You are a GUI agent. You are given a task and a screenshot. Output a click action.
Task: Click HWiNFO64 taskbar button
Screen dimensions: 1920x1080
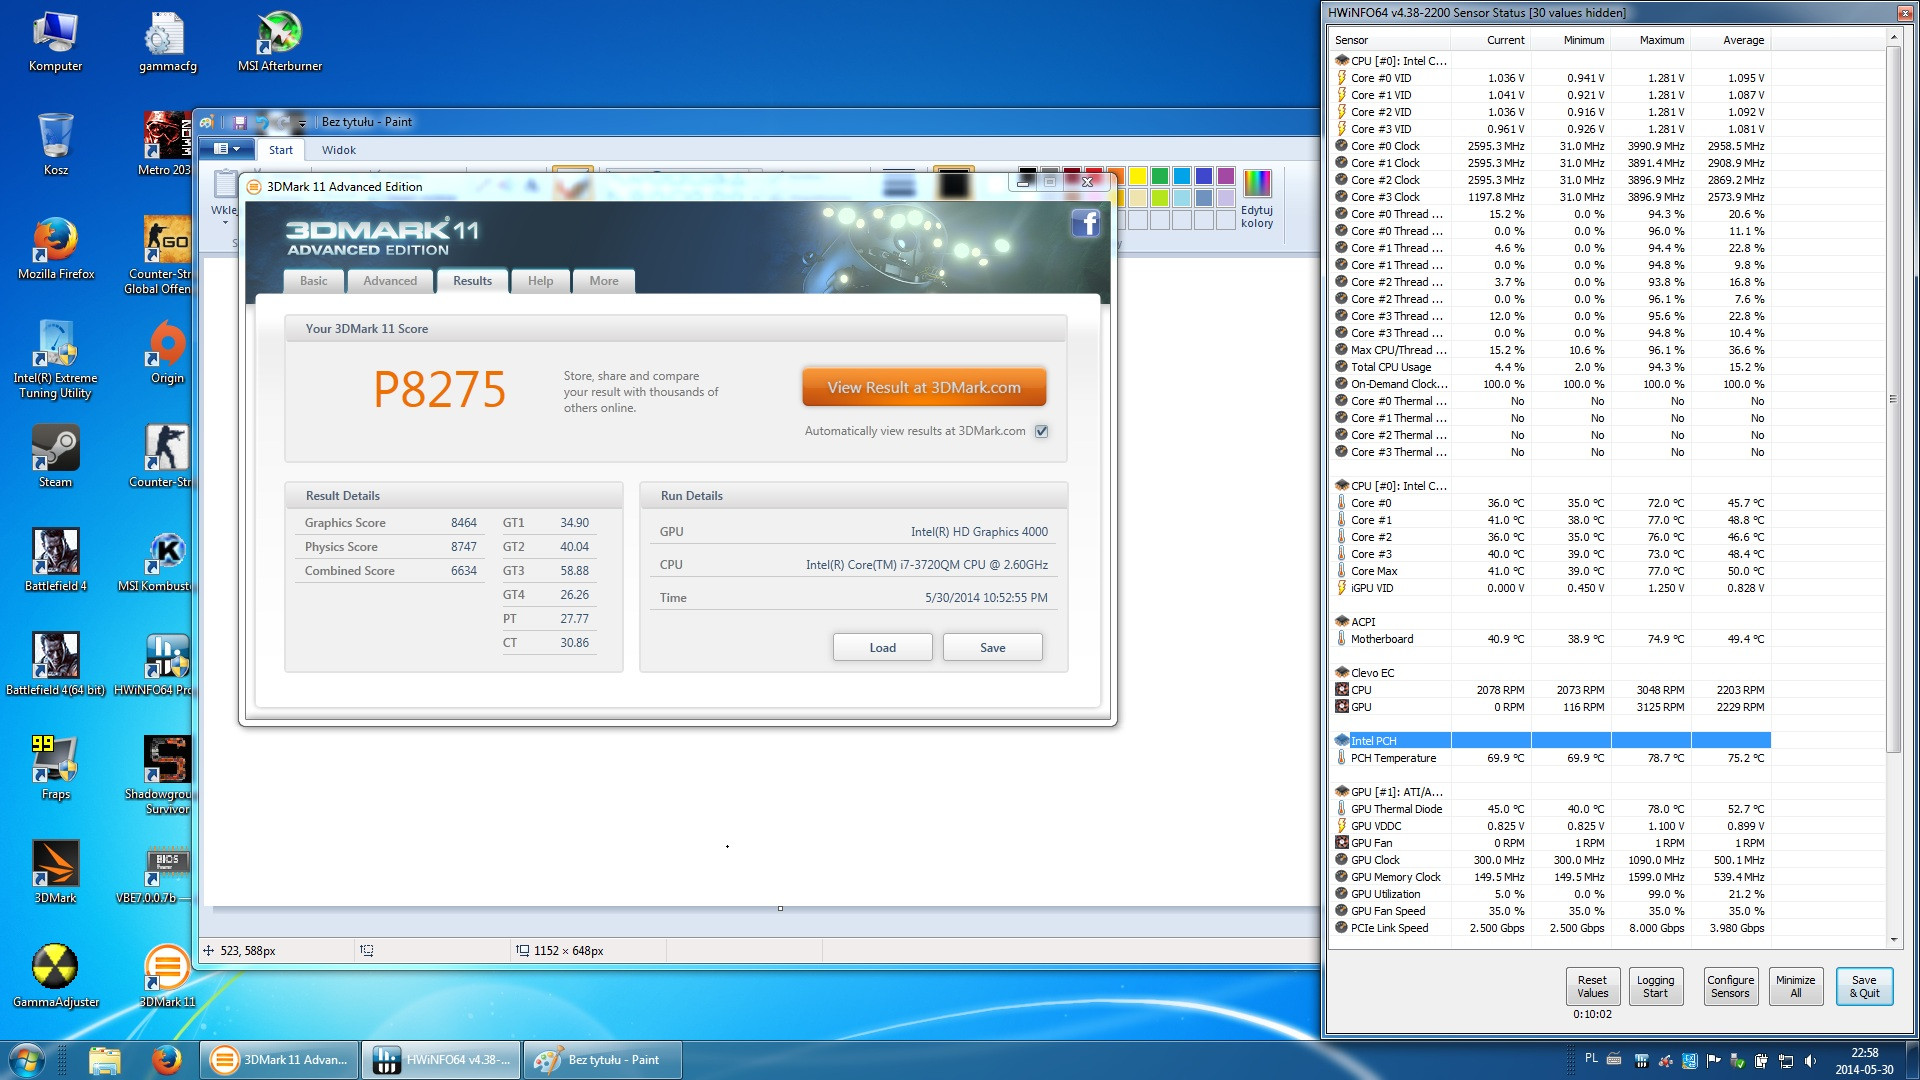coord(441,1060)
